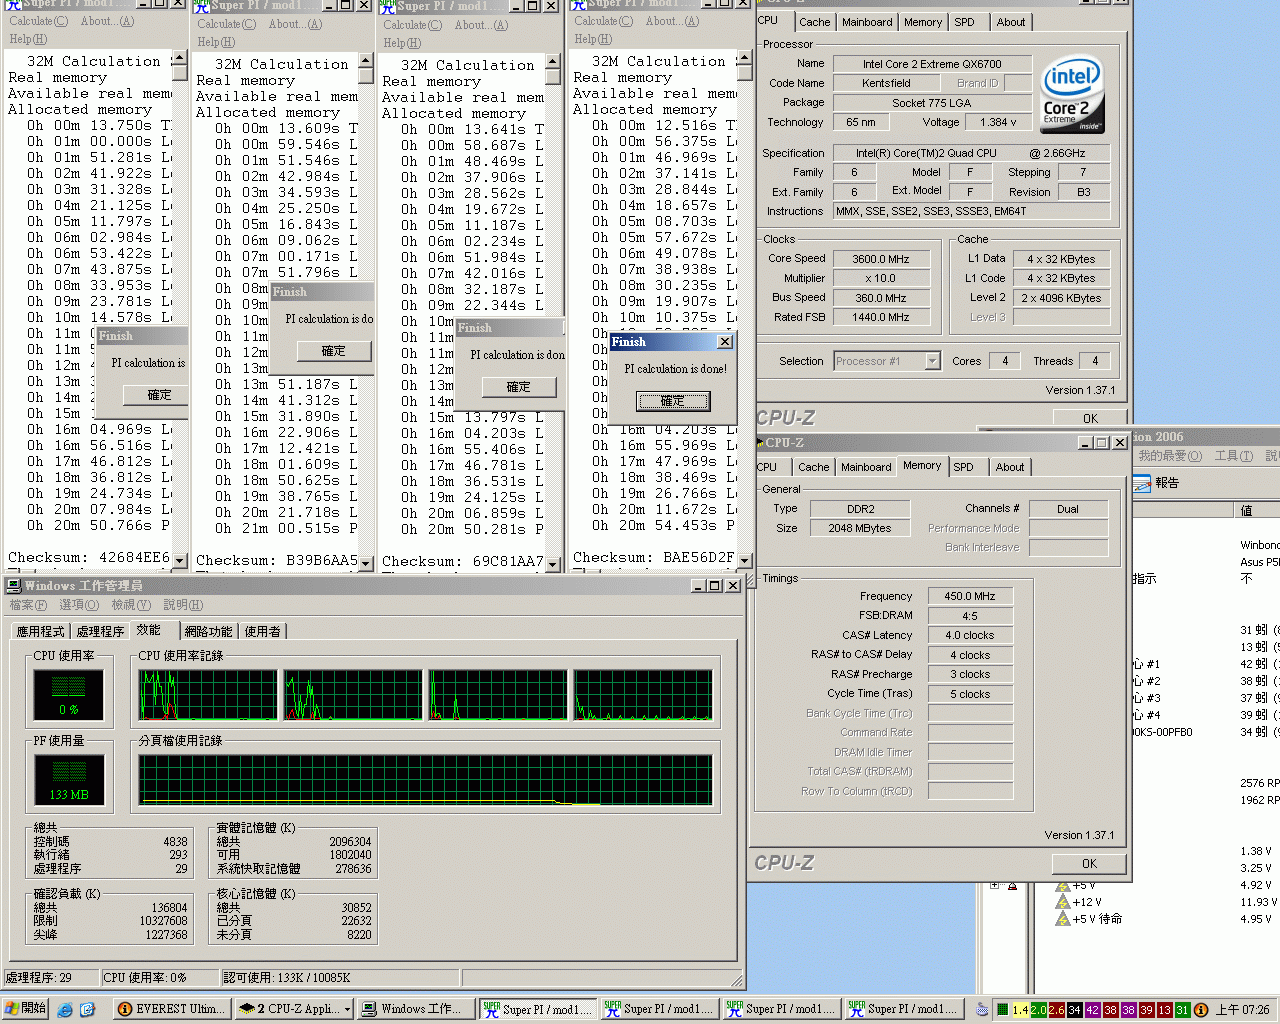The height and width of the screenshot is (1024, 1280).
Task: Expand the CPU-Z taskbar group arrow
Action: pyautogui.click(x=347, y=1009)
